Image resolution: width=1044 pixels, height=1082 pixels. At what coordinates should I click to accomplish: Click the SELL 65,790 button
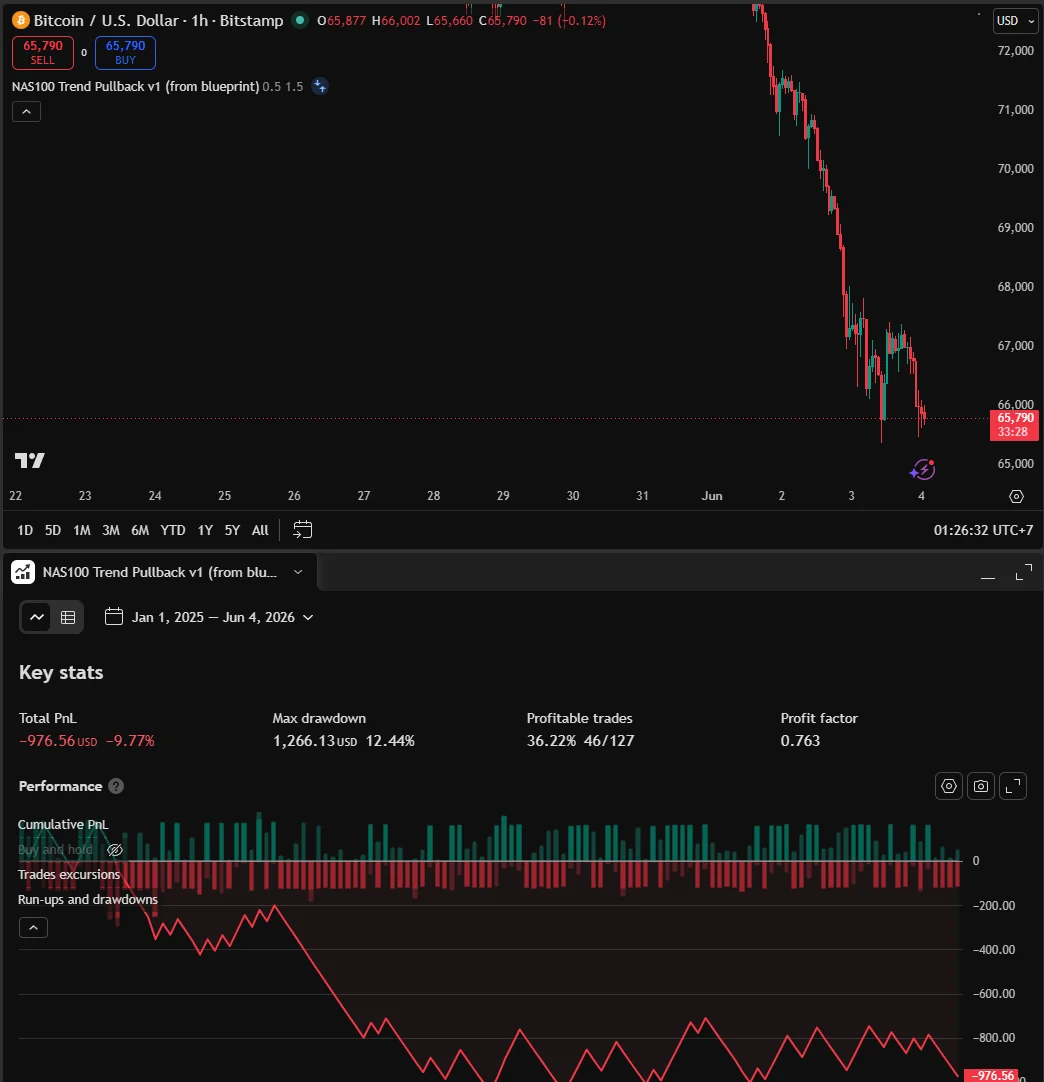pos(43,52)
